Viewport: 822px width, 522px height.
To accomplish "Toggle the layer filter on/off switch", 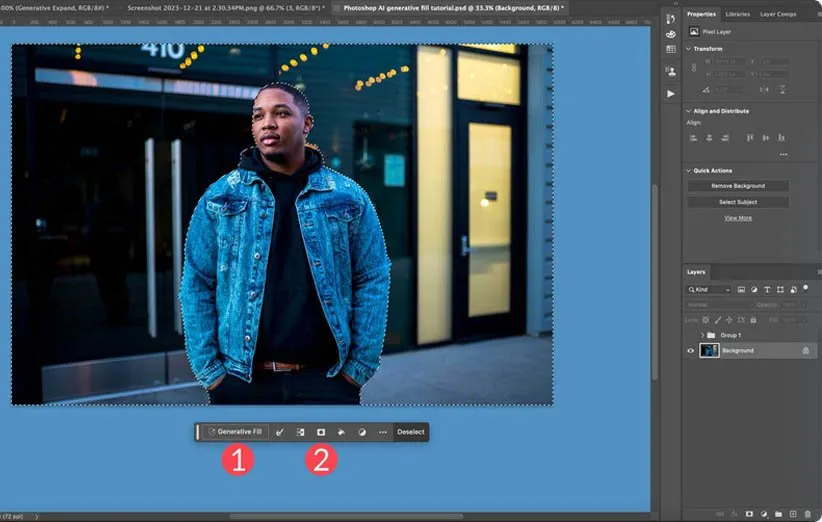I will 806,287.
